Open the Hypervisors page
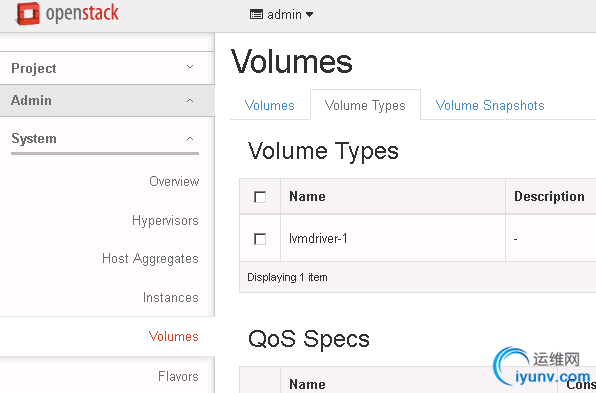Viewport: 596px width, 393px height. click(x=165, y=220)
